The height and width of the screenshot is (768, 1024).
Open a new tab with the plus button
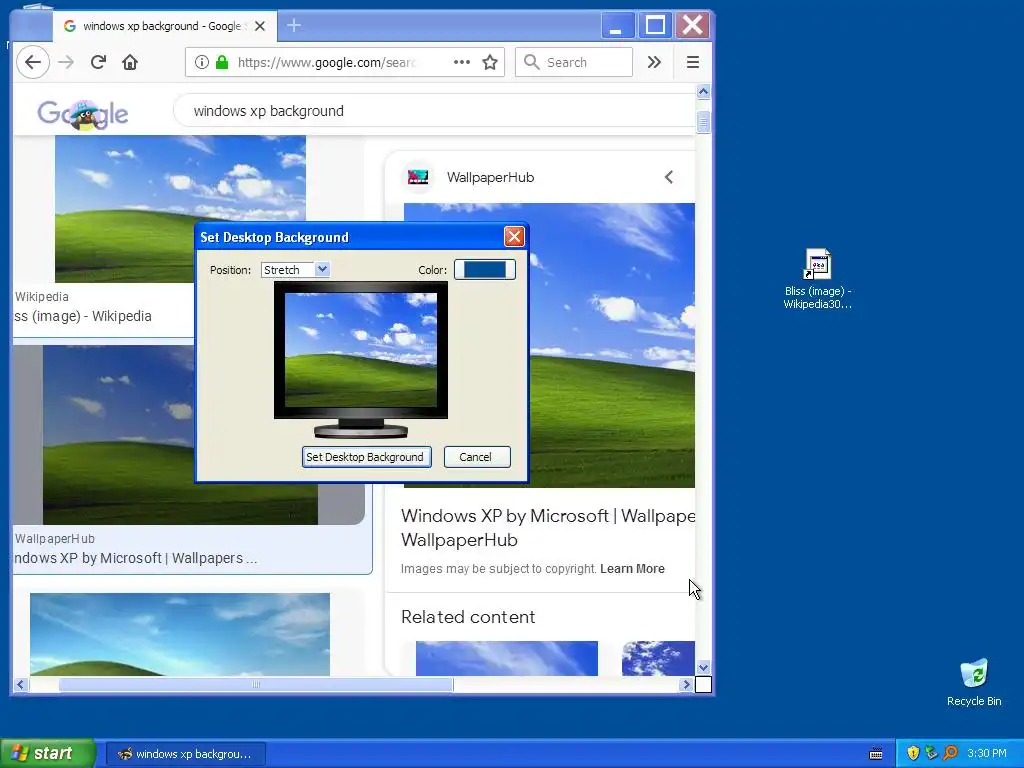(294, 25)
